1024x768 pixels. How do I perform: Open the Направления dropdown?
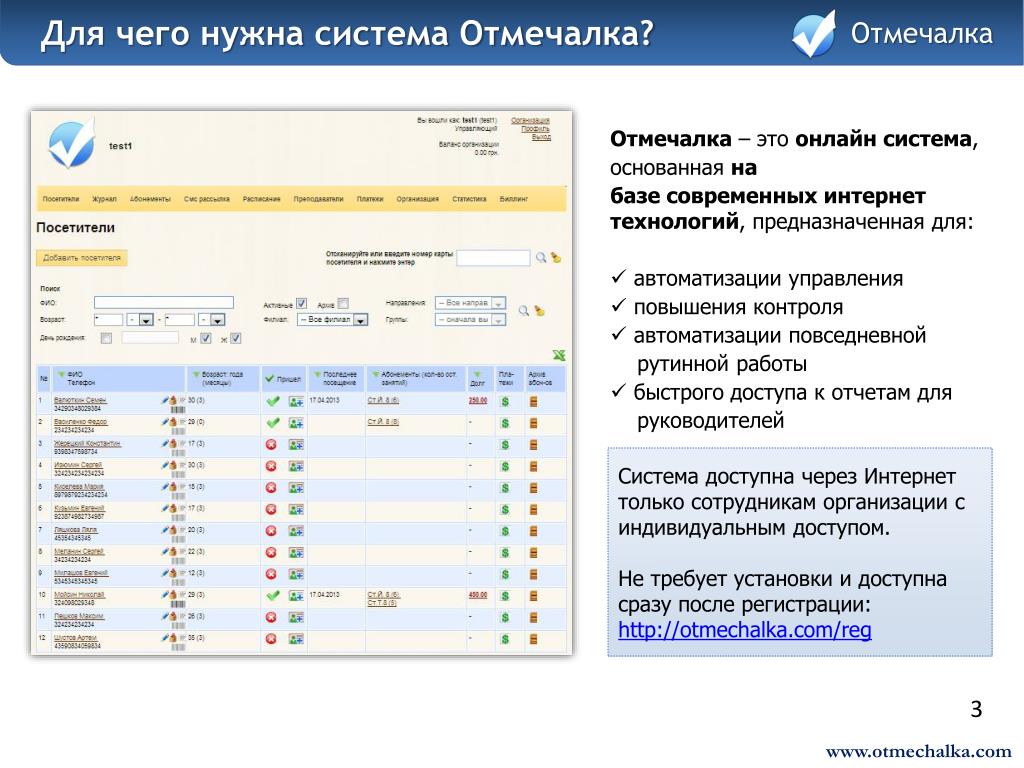470,303
